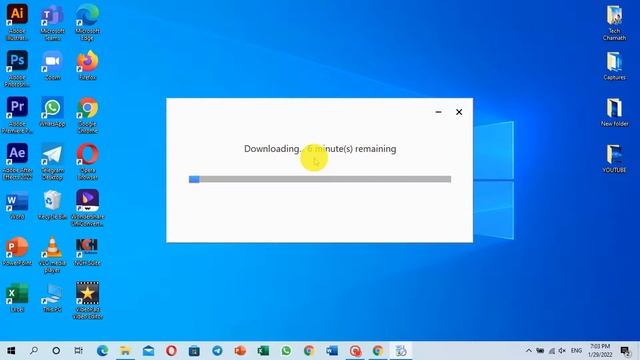Open the taskbar clock showing 7:03 PM

[600, 351]
